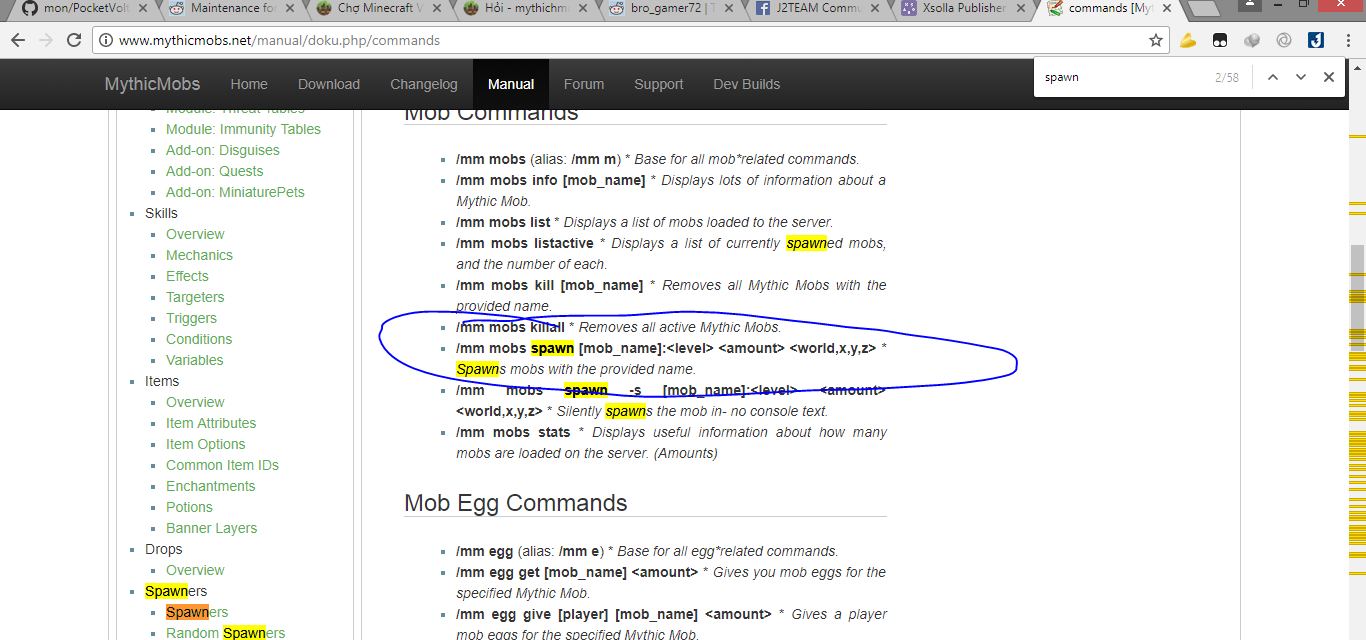The width and height of the screenshot is (1366, 640).
Task: Open 'Random Spawners' sidebar link
Action: coord(225,633)
